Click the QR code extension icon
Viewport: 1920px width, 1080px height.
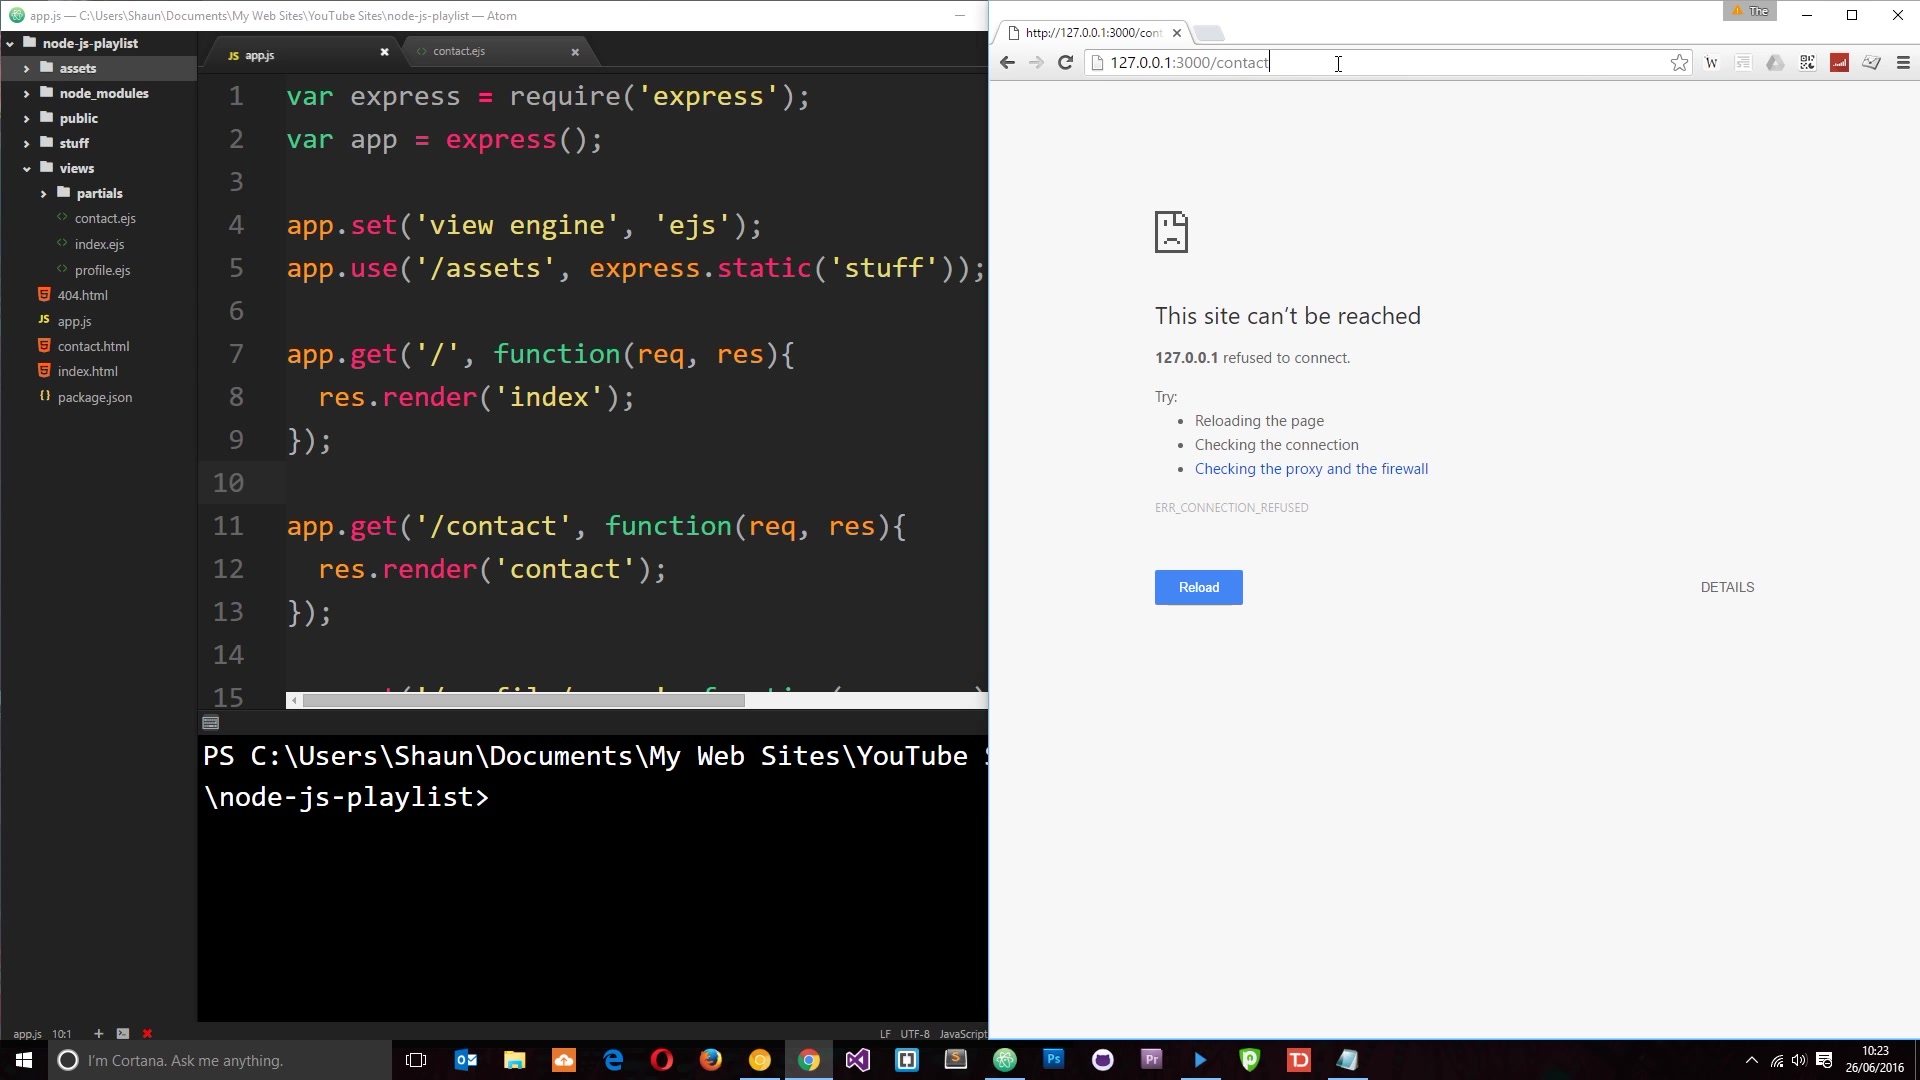[x=1808, y=62]
